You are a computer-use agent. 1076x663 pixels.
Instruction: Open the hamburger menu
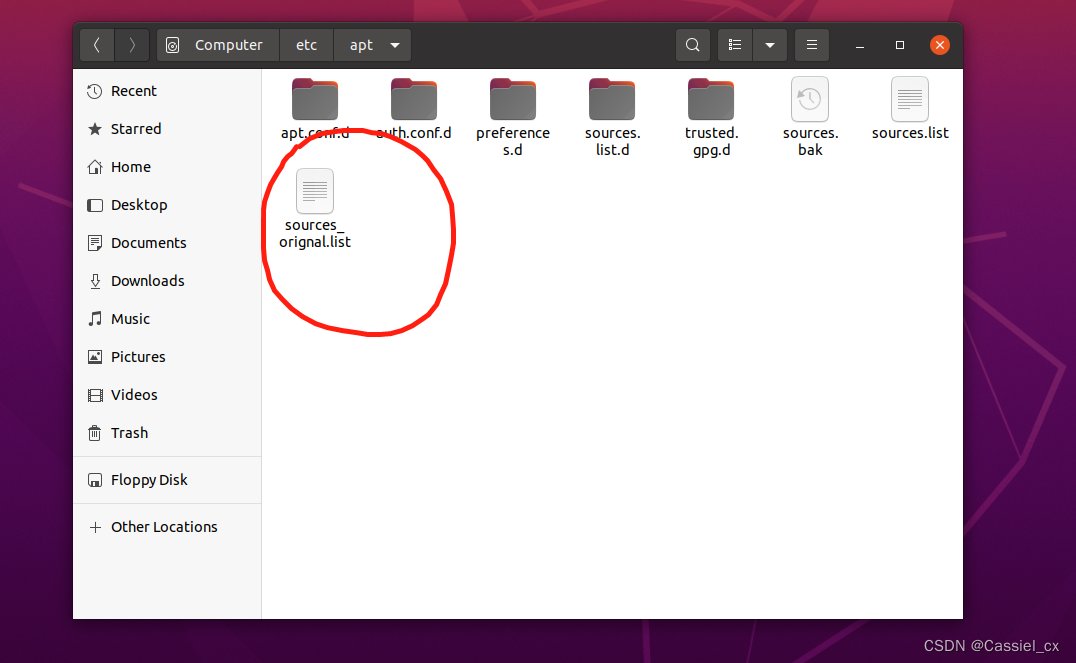click(x=811, y=45)
